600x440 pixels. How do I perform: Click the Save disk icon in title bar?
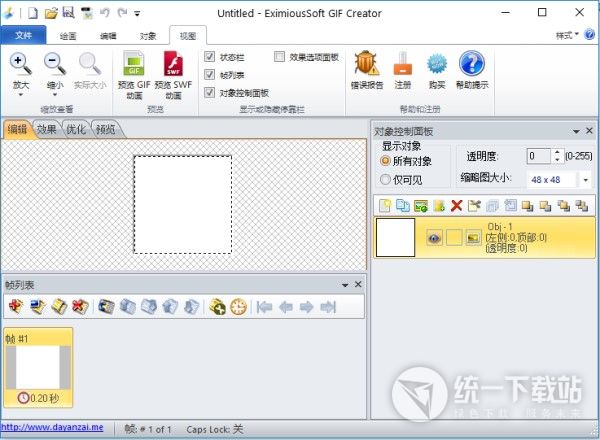pyautogui.click(x=68, y=13)
